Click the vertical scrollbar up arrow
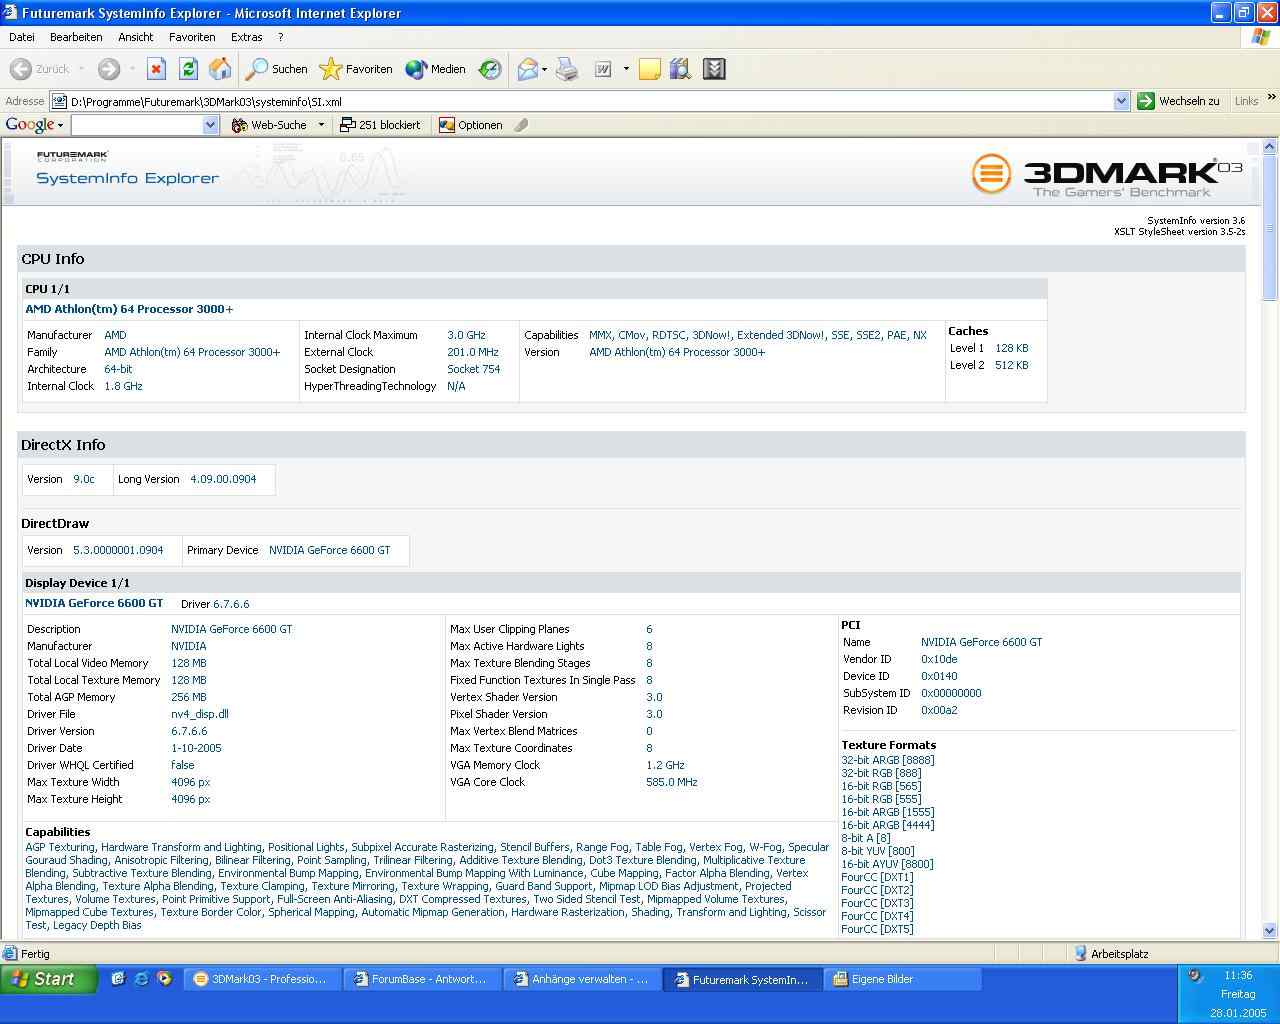1280x1024 pixels. click(x=1270, y=146)
